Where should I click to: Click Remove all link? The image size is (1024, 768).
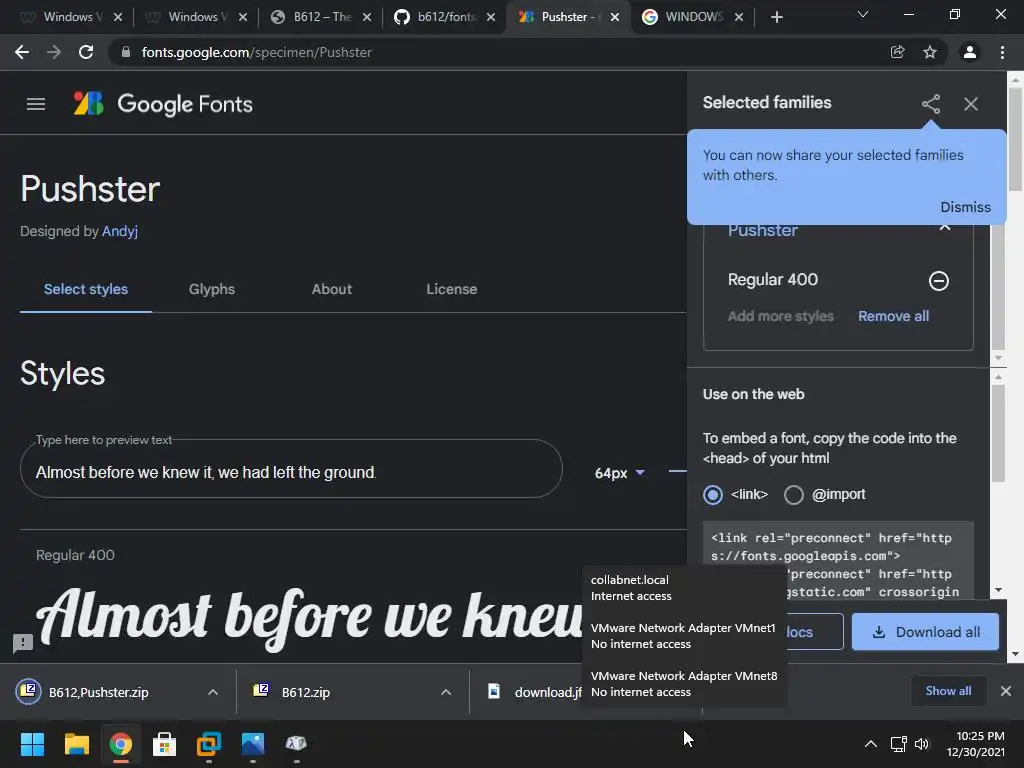click(x=893, y=316)
